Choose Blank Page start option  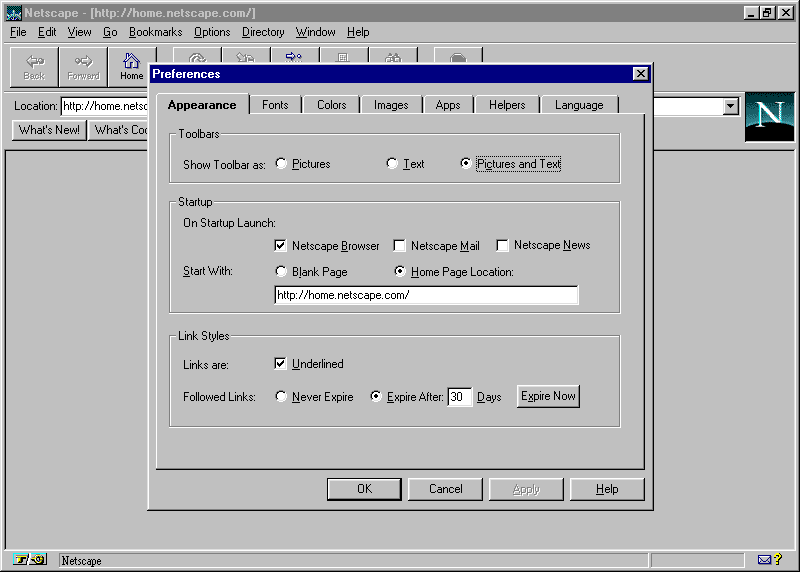[x=281, y=271]
